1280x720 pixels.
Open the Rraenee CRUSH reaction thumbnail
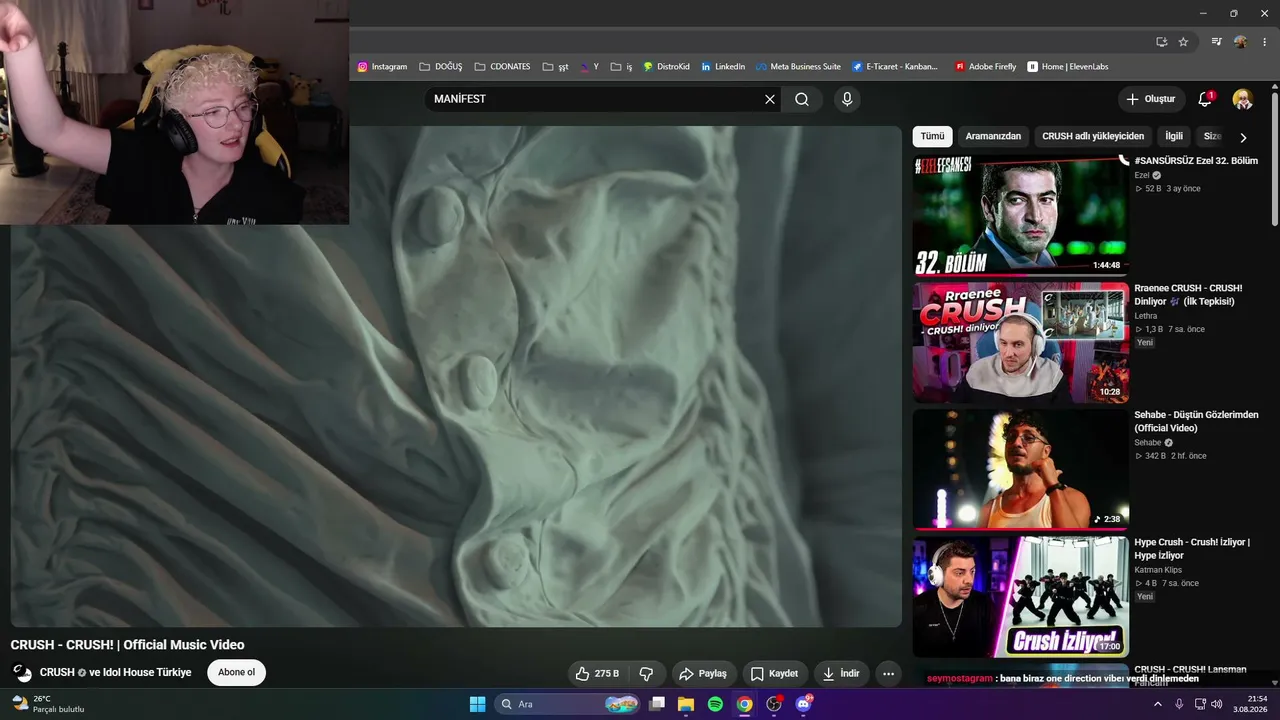1020,342
